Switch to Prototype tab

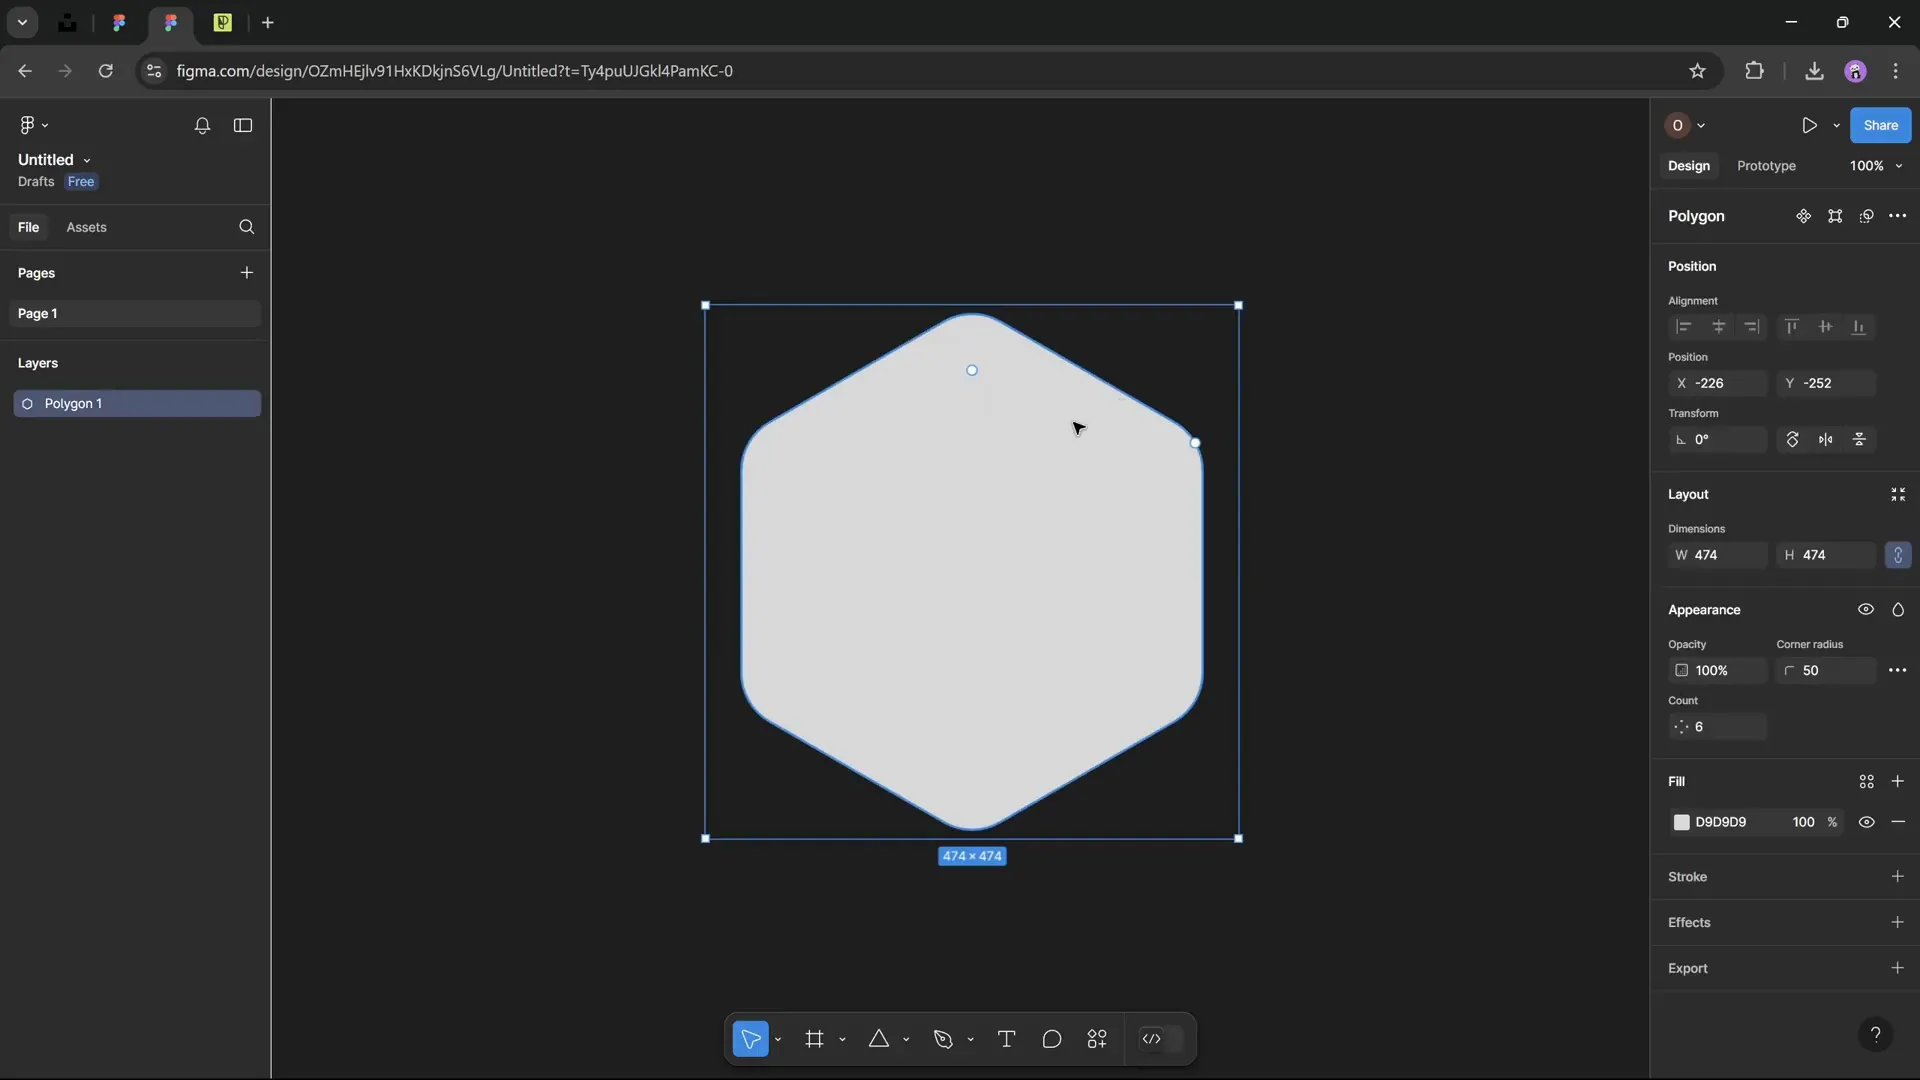(1766, 166)
